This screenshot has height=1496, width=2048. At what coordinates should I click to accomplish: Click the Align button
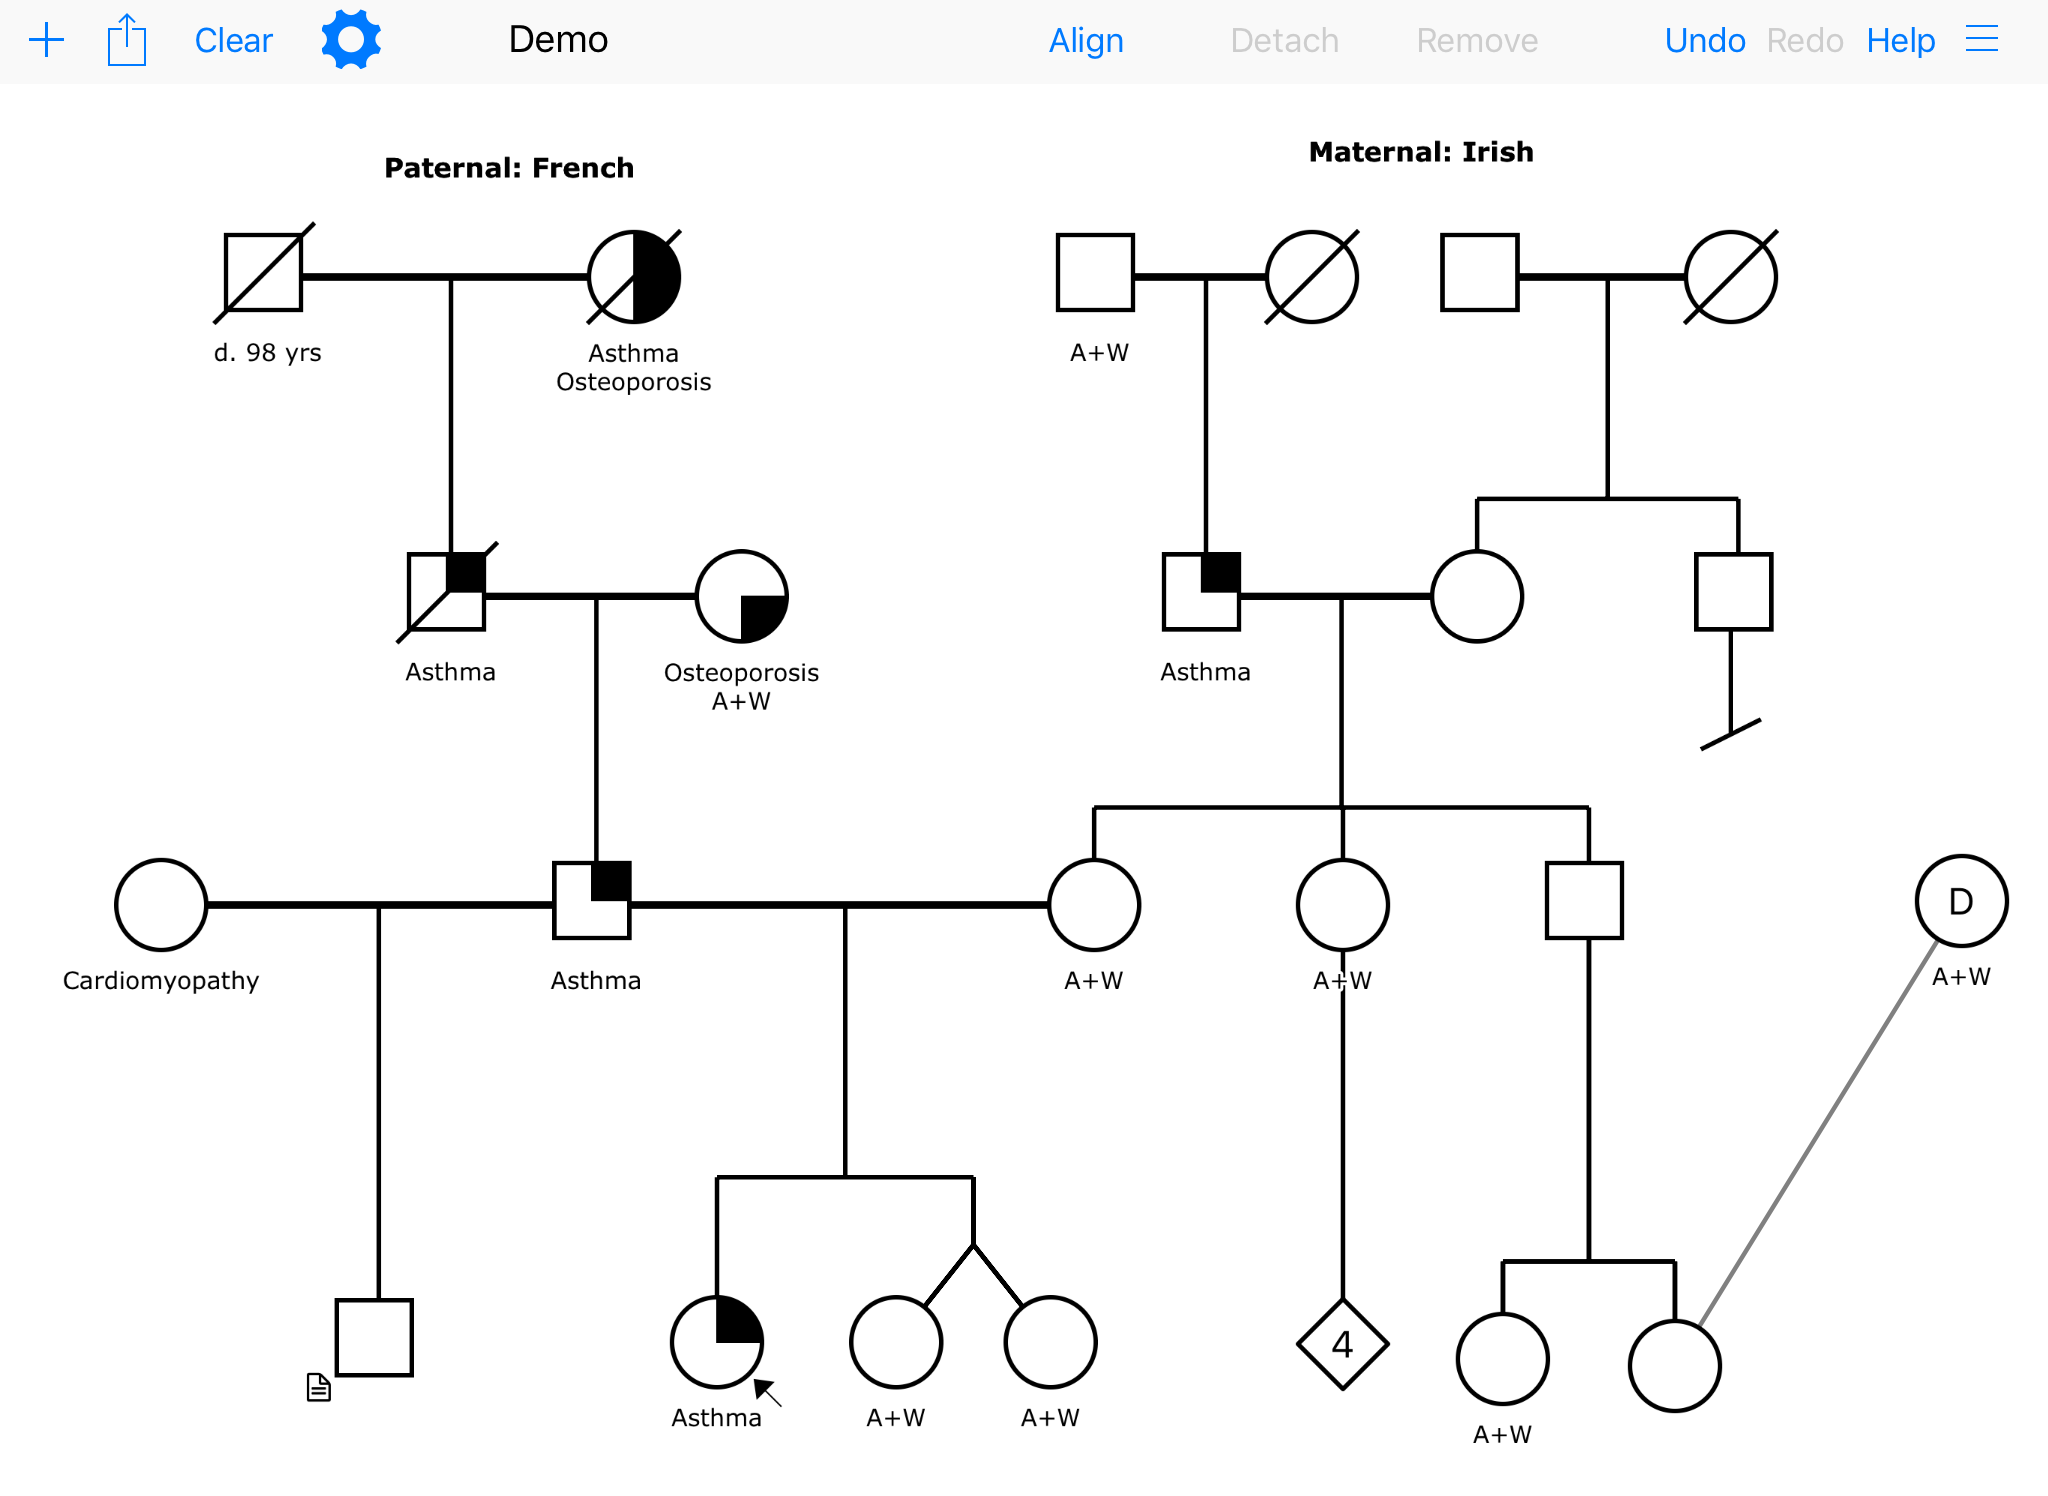[1086, 41]
